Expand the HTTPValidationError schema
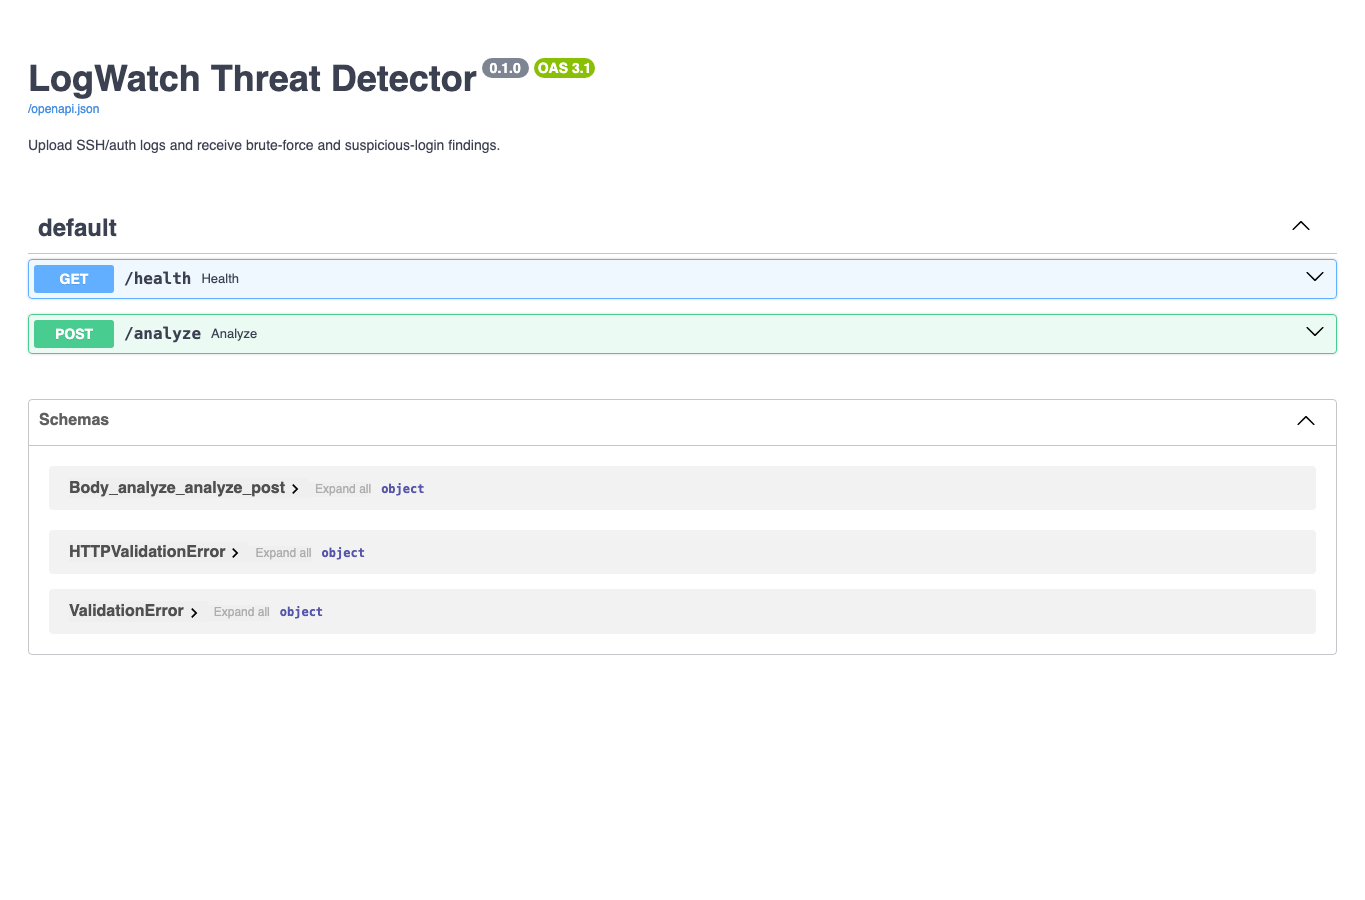 (x=153, y=552)
